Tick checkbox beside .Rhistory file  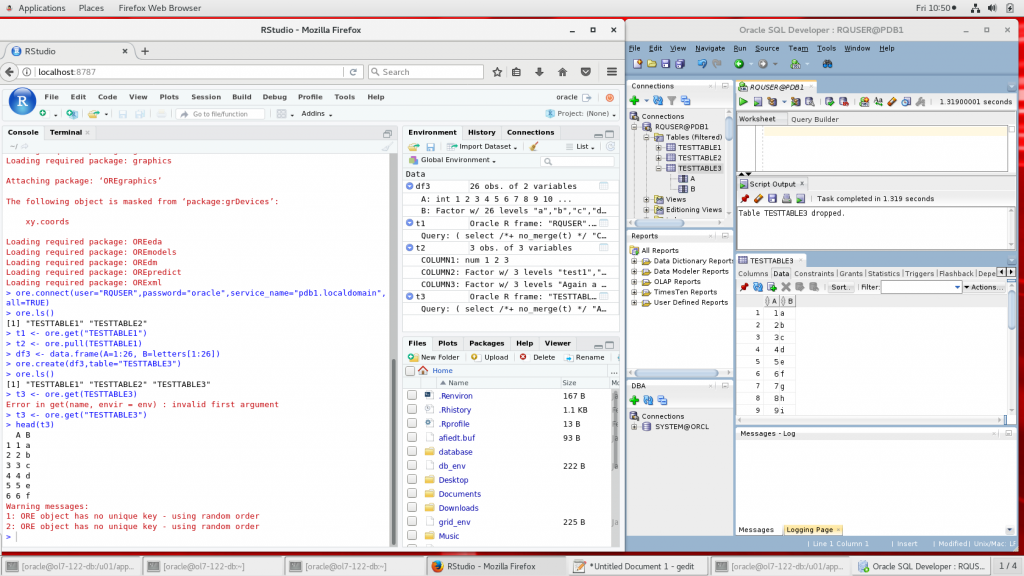coord(412,409)
